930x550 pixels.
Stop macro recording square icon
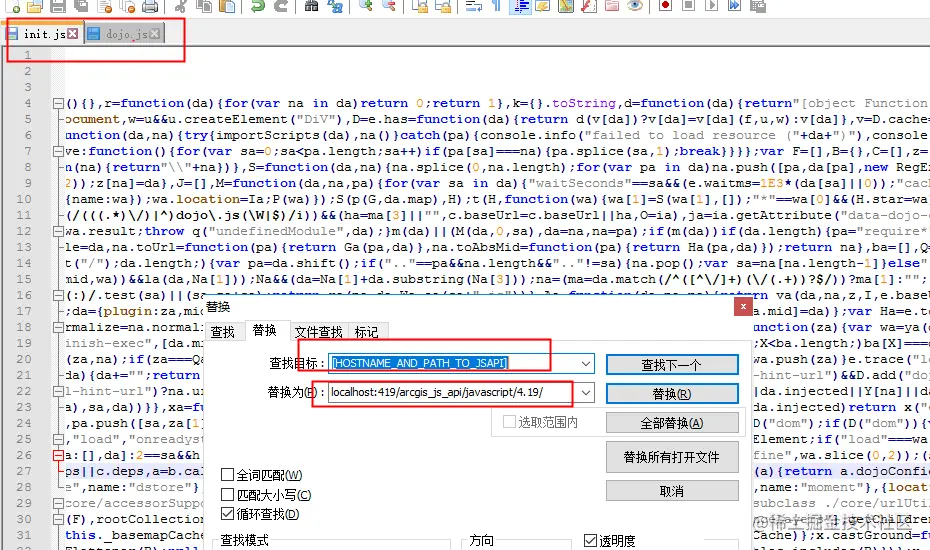[x=689, y=6]
